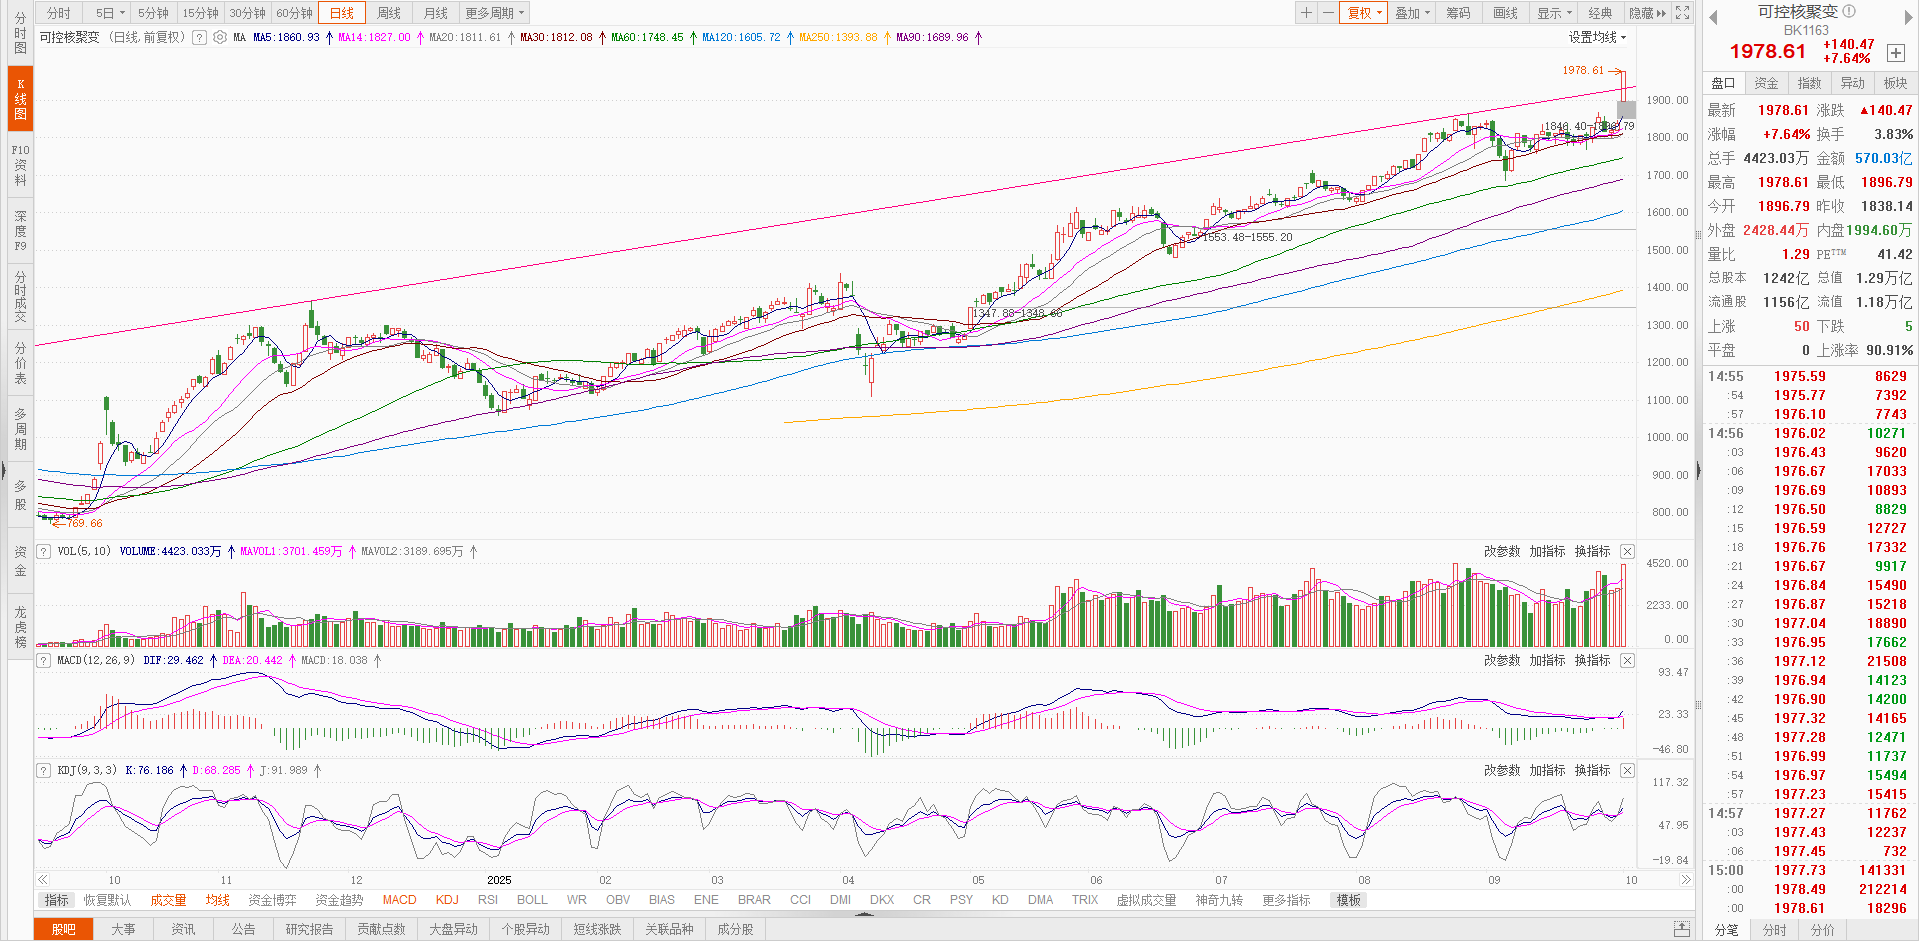Open MA settings gear icon beside chart title
The image size is (1919, 941).
(220, 38)
